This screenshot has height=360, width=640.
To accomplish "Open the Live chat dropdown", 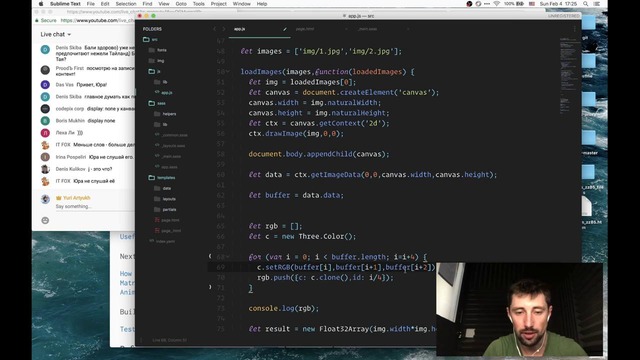I will (56, 34).
